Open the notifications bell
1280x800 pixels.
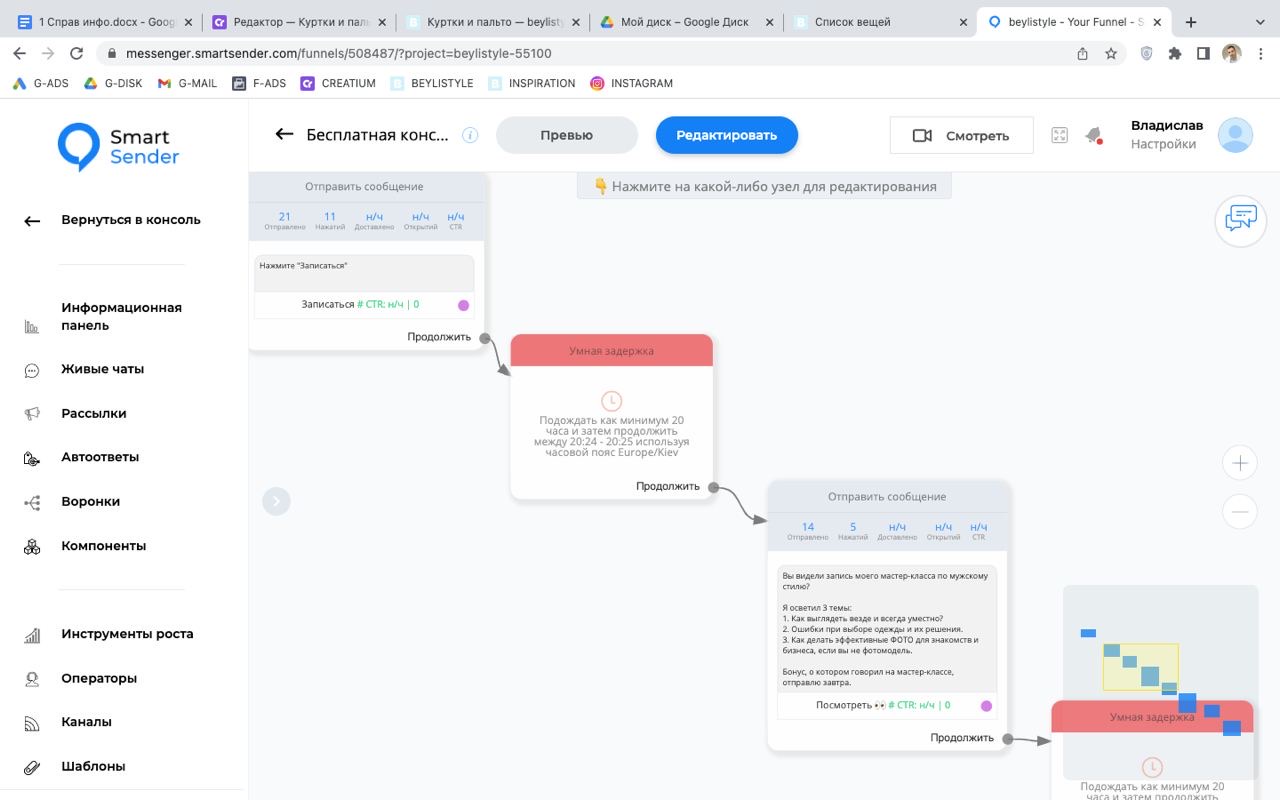point(1093,135)
